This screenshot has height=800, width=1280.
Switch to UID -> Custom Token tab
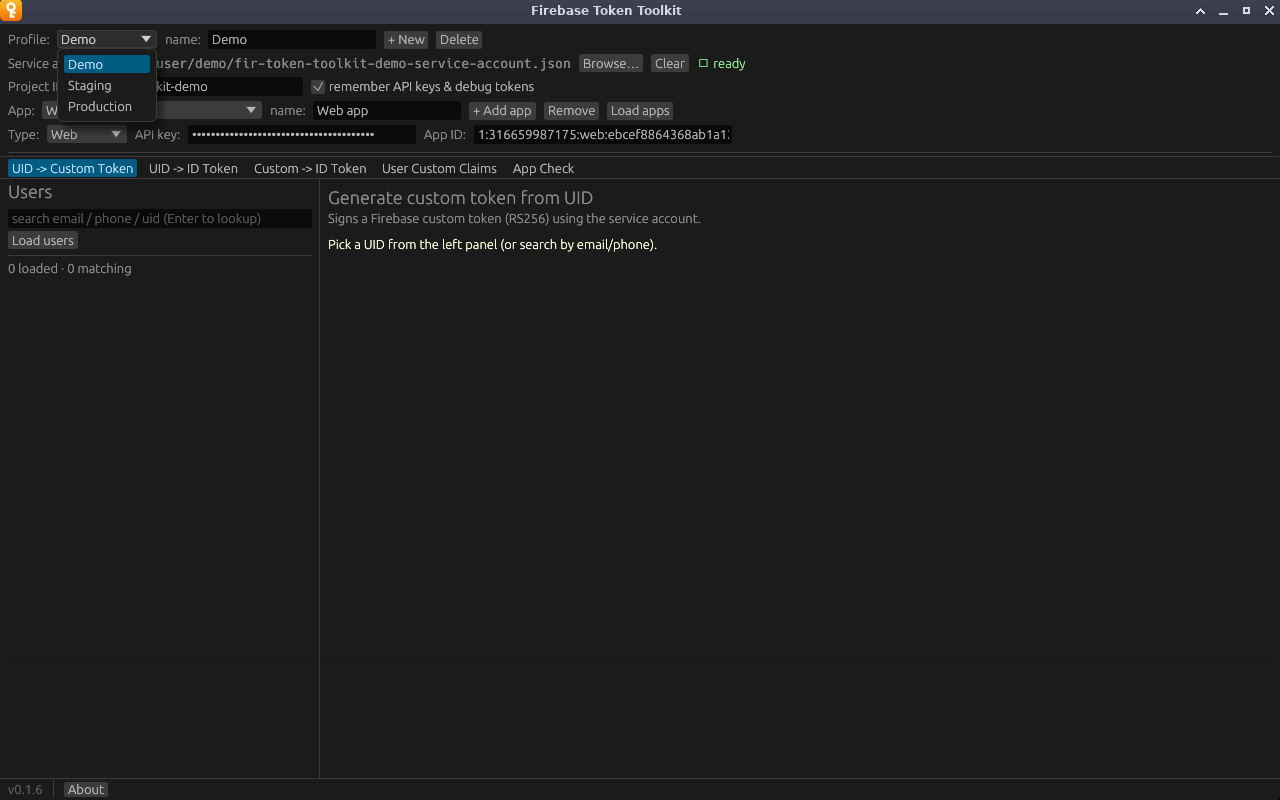(72, 169)
